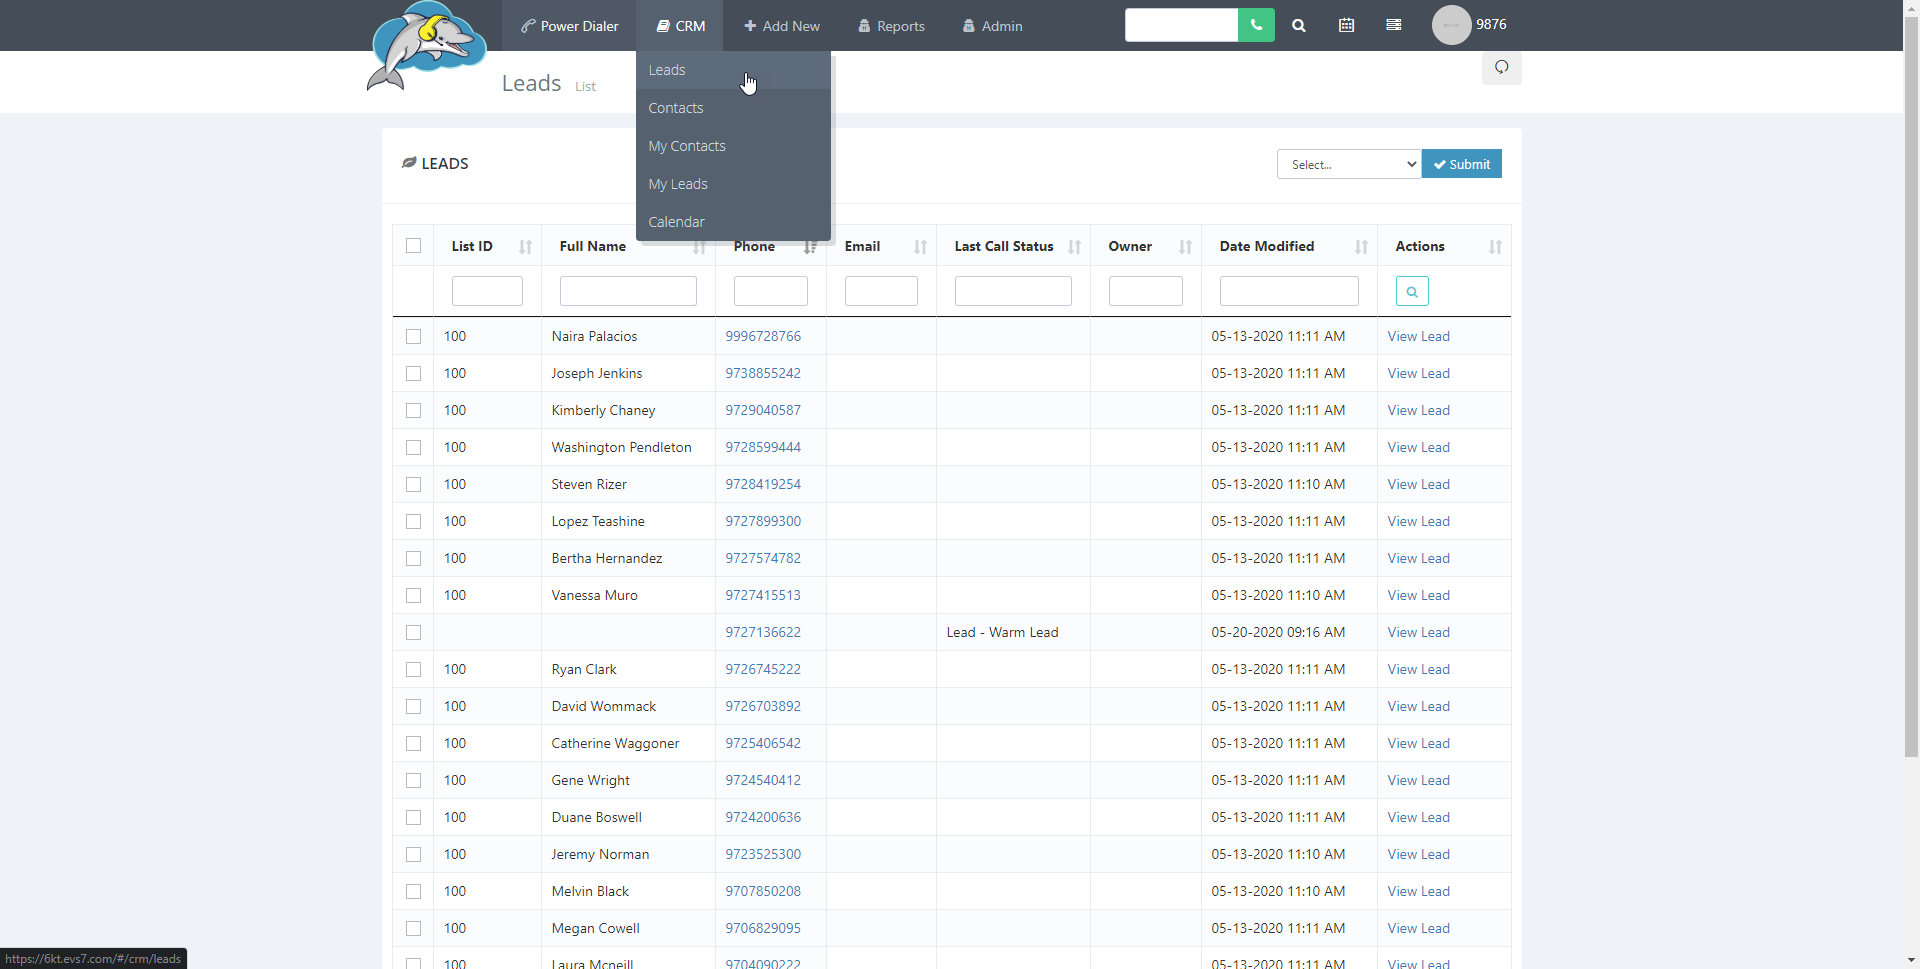Open the Admin menu

tap(993, 26)
